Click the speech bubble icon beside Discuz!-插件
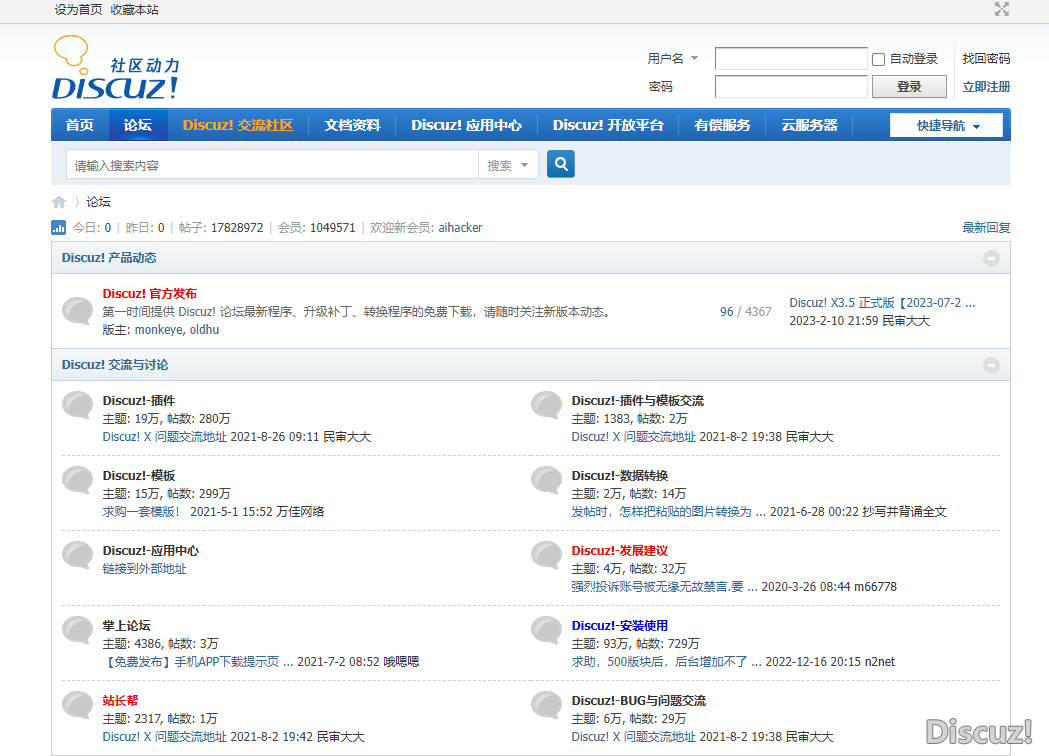Screen dimensions: 1049x756 coord(77,405)
